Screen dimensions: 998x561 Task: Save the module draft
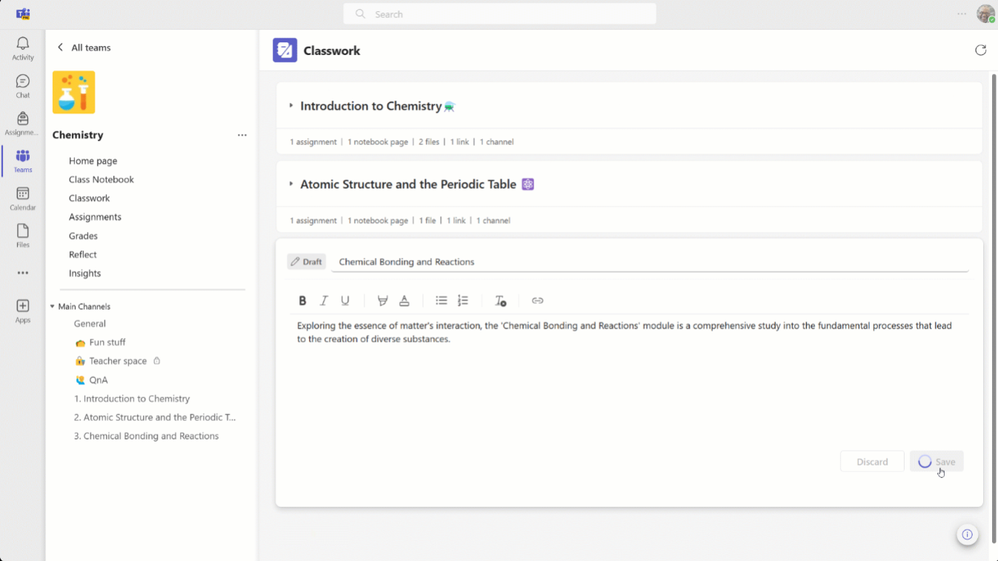point(936,462)
